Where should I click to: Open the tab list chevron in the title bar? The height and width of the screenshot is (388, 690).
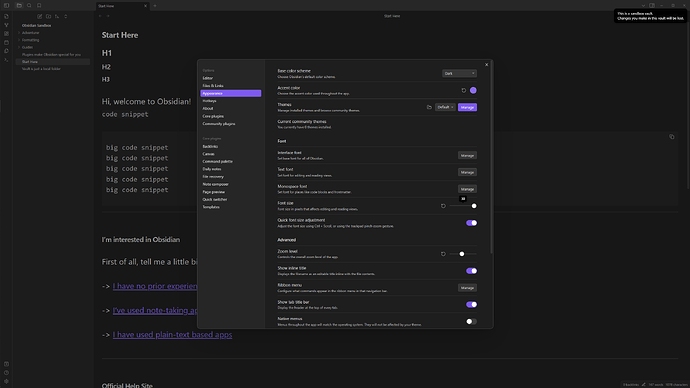tap(643, 5)
